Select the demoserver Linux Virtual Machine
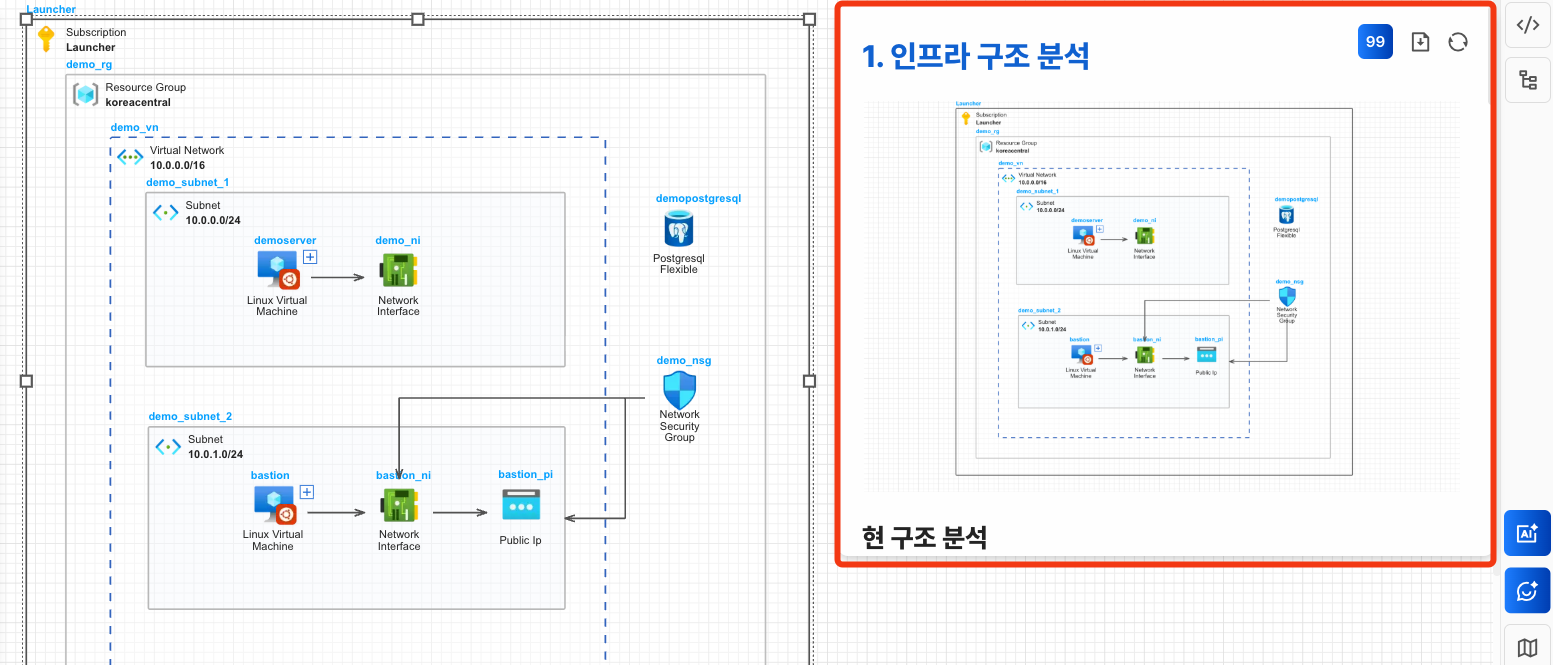The width and height of the screenshot is (1553, 665). pos(277,271)
